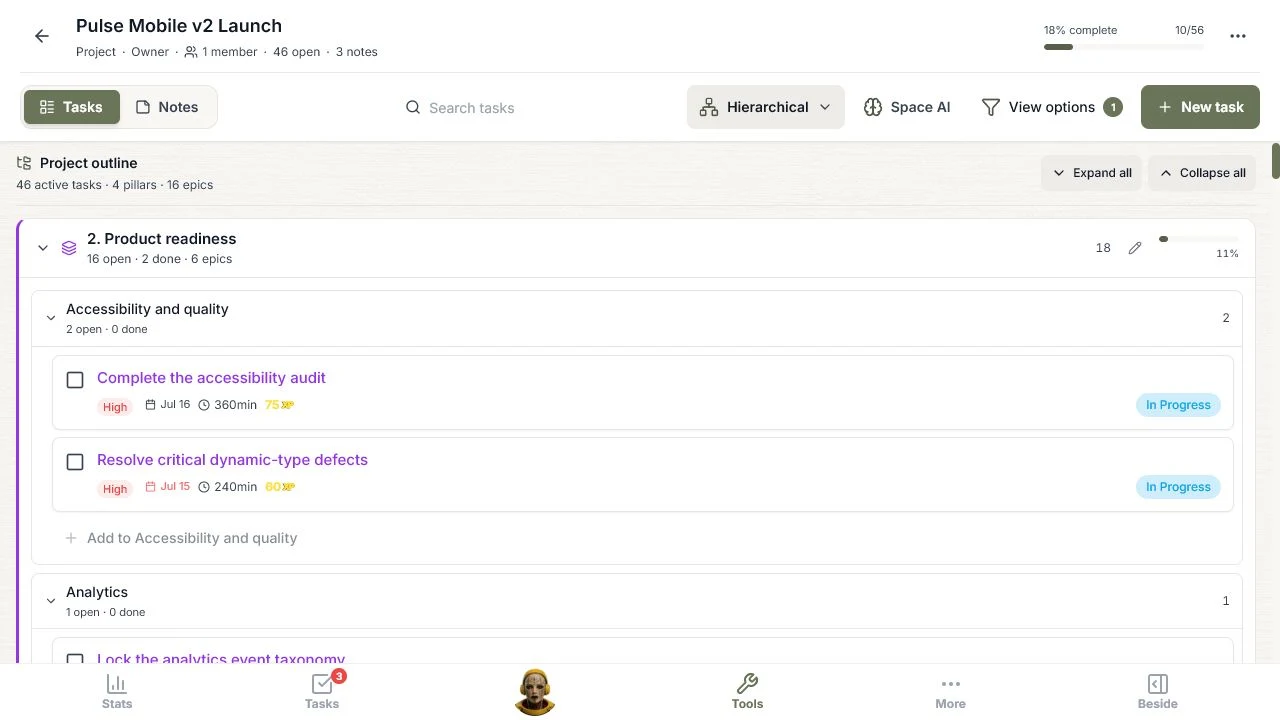Click the 75 XP reward badge
Viewport: 1280px width, 720px height.
click(279, 405)
